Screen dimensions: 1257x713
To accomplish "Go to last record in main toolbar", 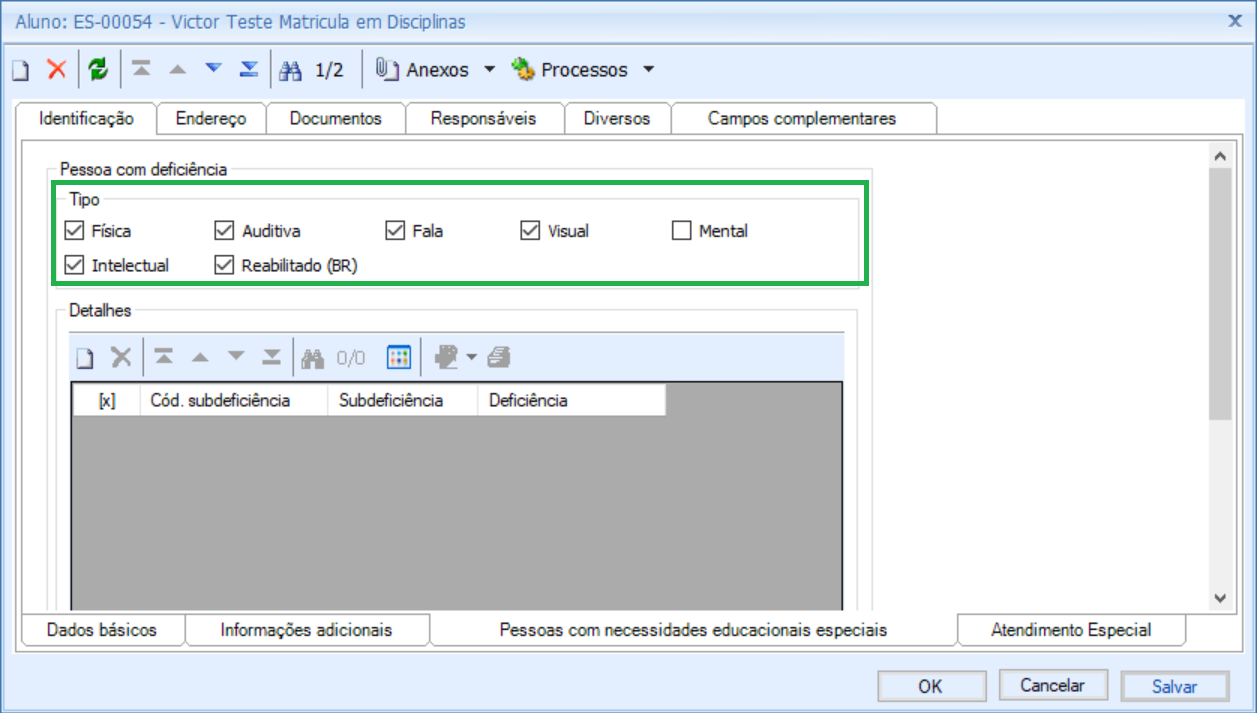I will [x=249, y=70].
